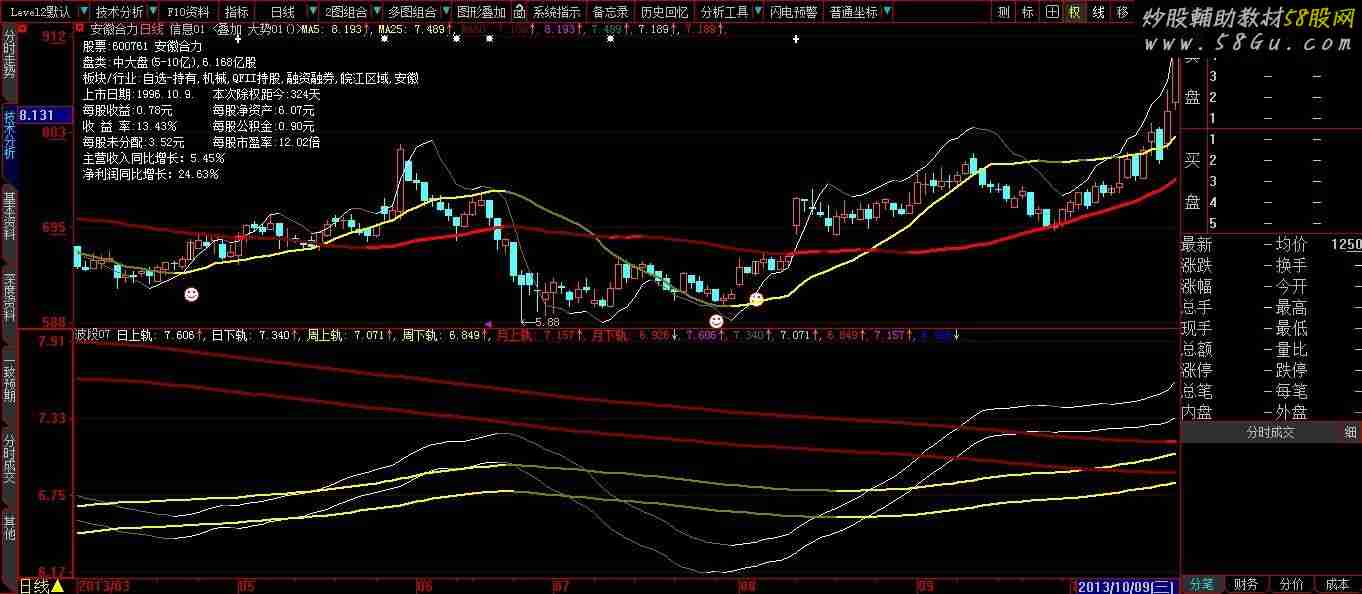
Task: Click the 2图组合 toolbar button
Action: click(x=346, y=12)
